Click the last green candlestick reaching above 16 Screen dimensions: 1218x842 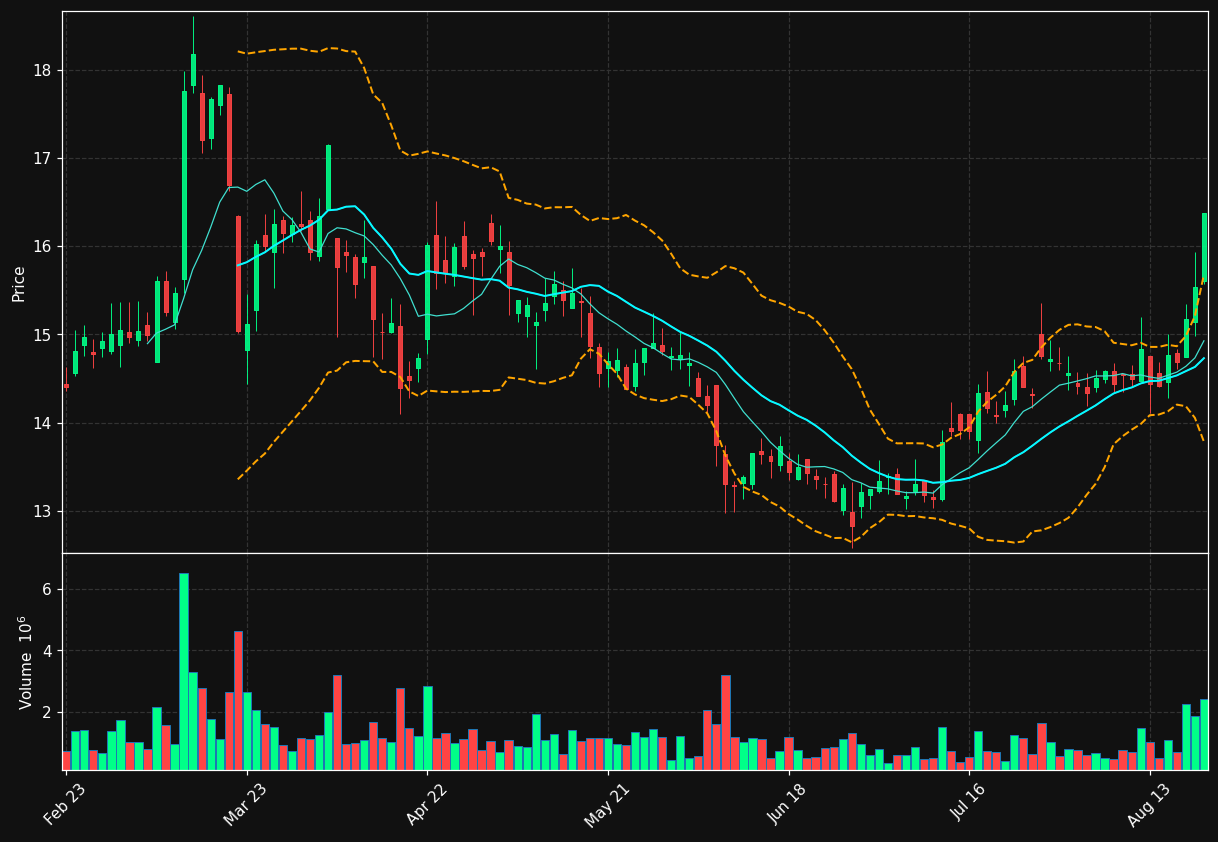(1204, 247)
